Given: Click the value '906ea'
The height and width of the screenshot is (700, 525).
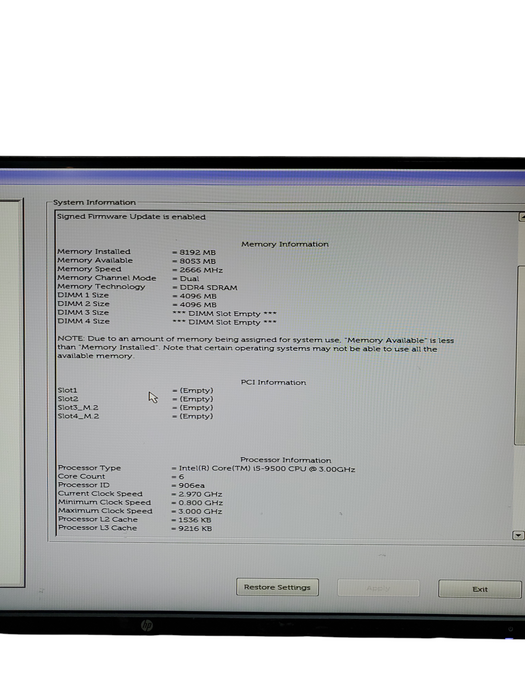Looking at the screenshot, I should click(x=192, y=485).
